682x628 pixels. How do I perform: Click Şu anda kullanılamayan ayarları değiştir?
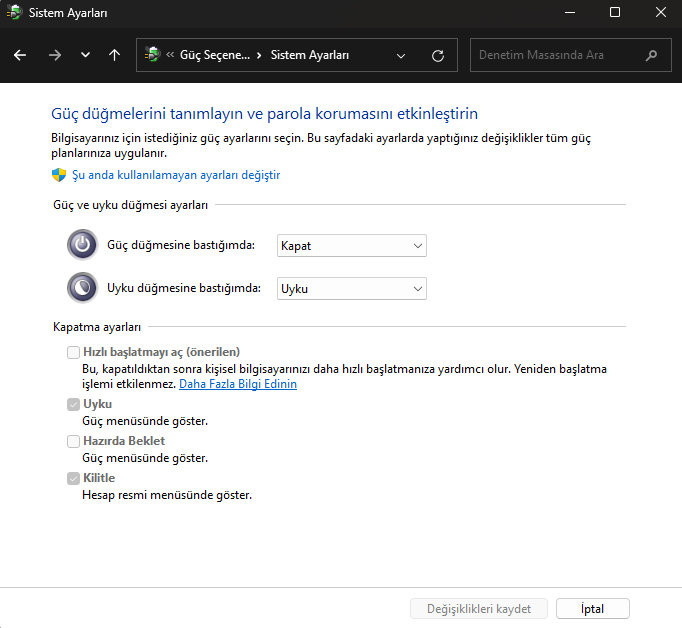tap(176, 175)
